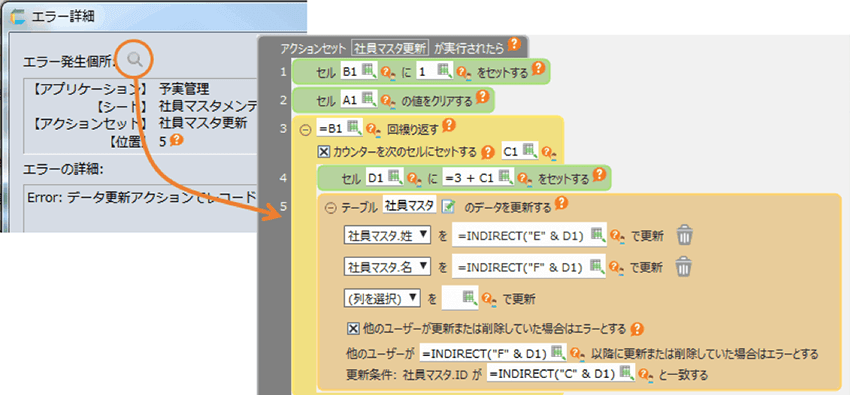Delete the 社員マスタ.名 update row via trash icon

tap(684, 266)
